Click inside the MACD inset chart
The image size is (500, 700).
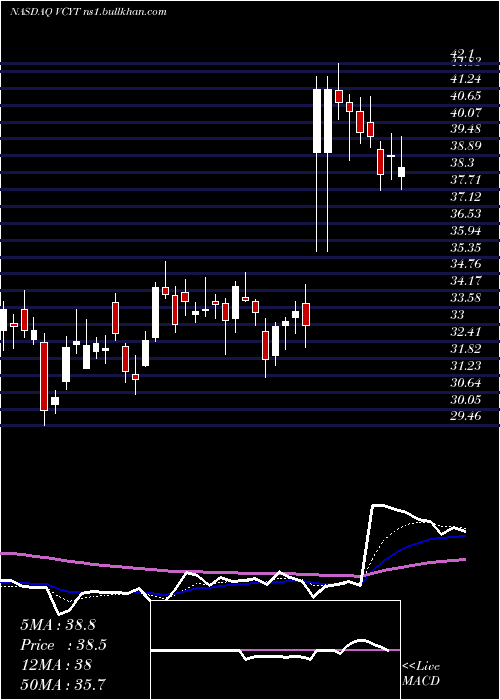click(x=275, y=650)
